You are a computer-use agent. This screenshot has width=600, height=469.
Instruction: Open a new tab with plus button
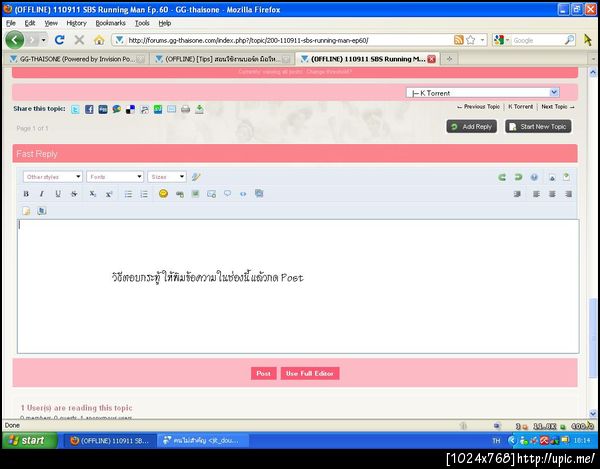(x=450, y=59)
